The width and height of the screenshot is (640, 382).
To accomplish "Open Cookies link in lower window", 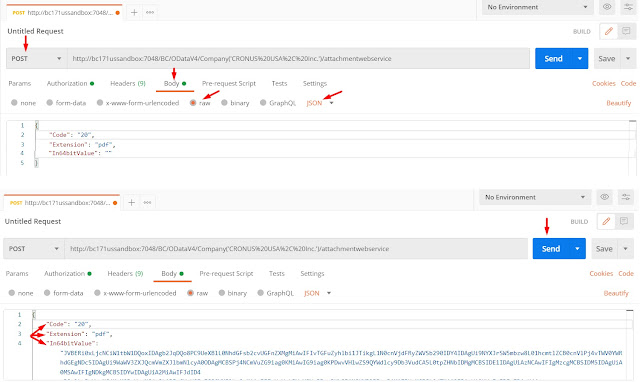I will point(601,273).
